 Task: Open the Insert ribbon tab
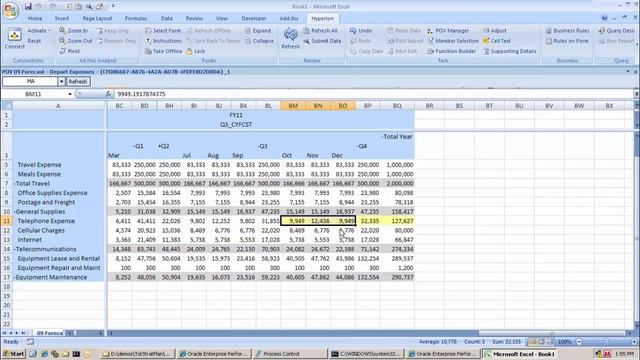62,18
